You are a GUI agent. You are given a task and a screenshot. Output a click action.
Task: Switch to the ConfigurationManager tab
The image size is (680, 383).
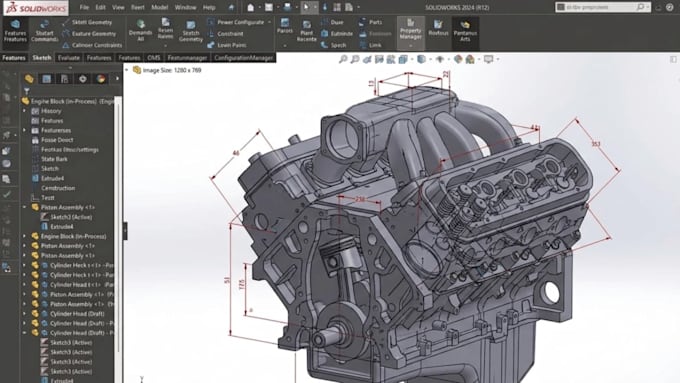tap(243, 58)
